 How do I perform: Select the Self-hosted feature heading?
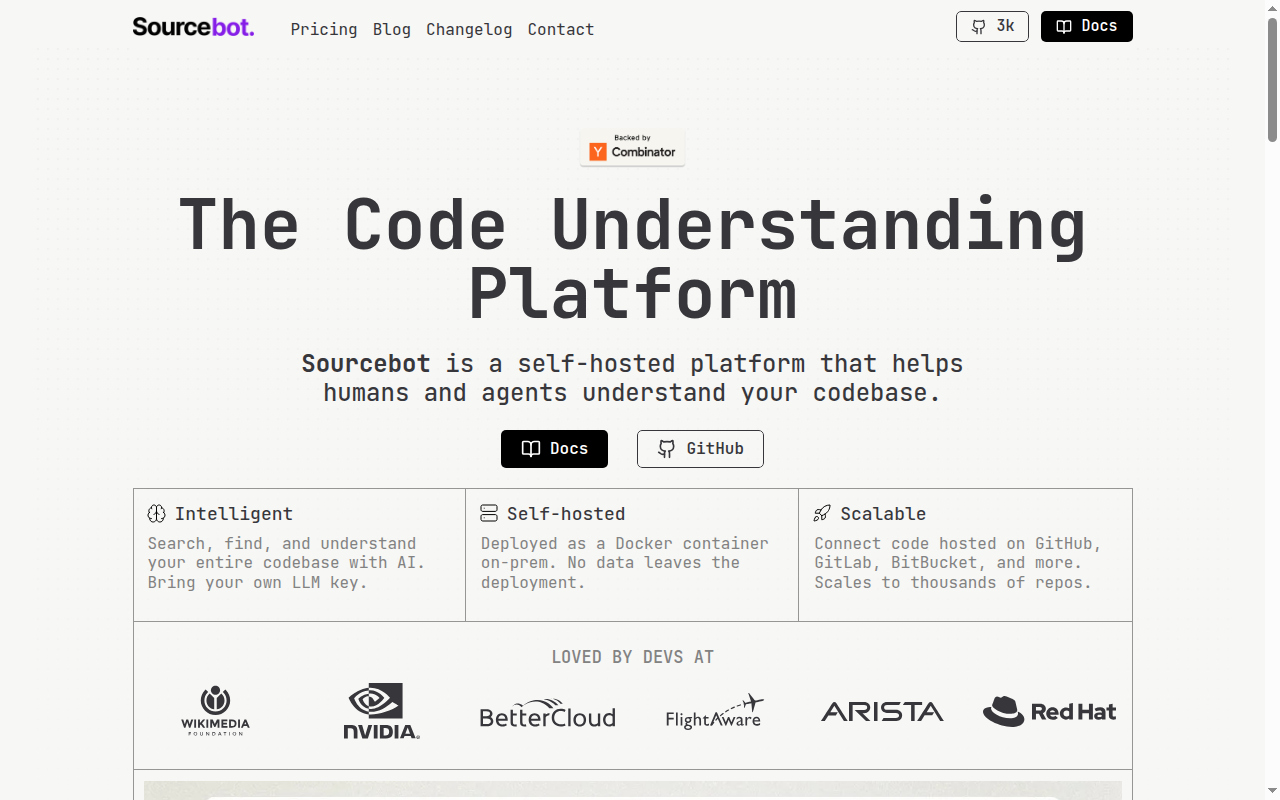coord(566,514)
